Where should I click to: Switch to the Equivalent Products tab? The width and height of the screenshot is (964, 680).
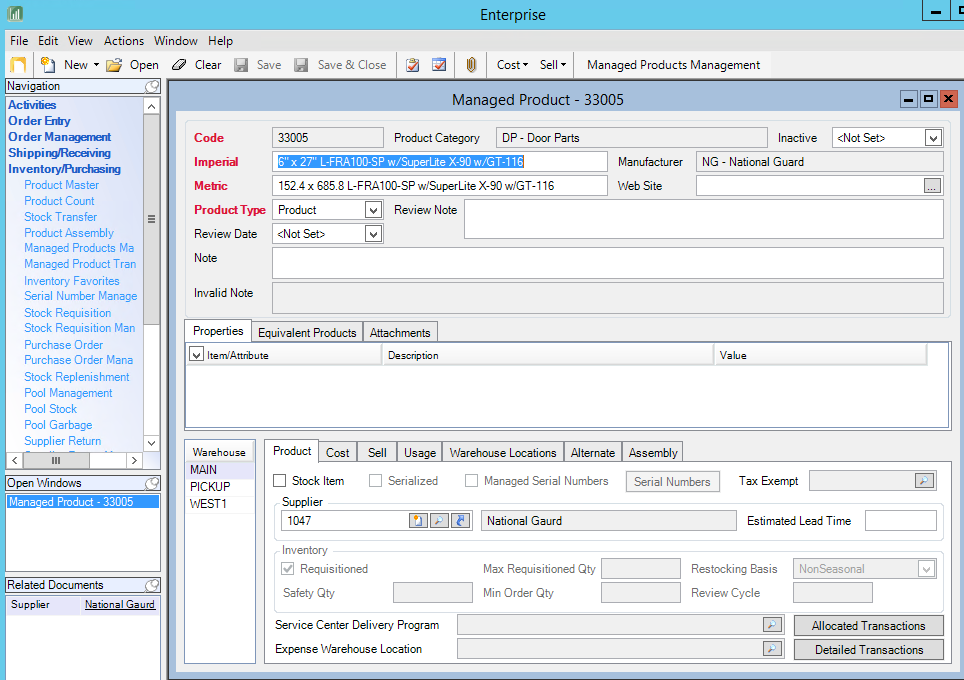click(x=306, y=333)
